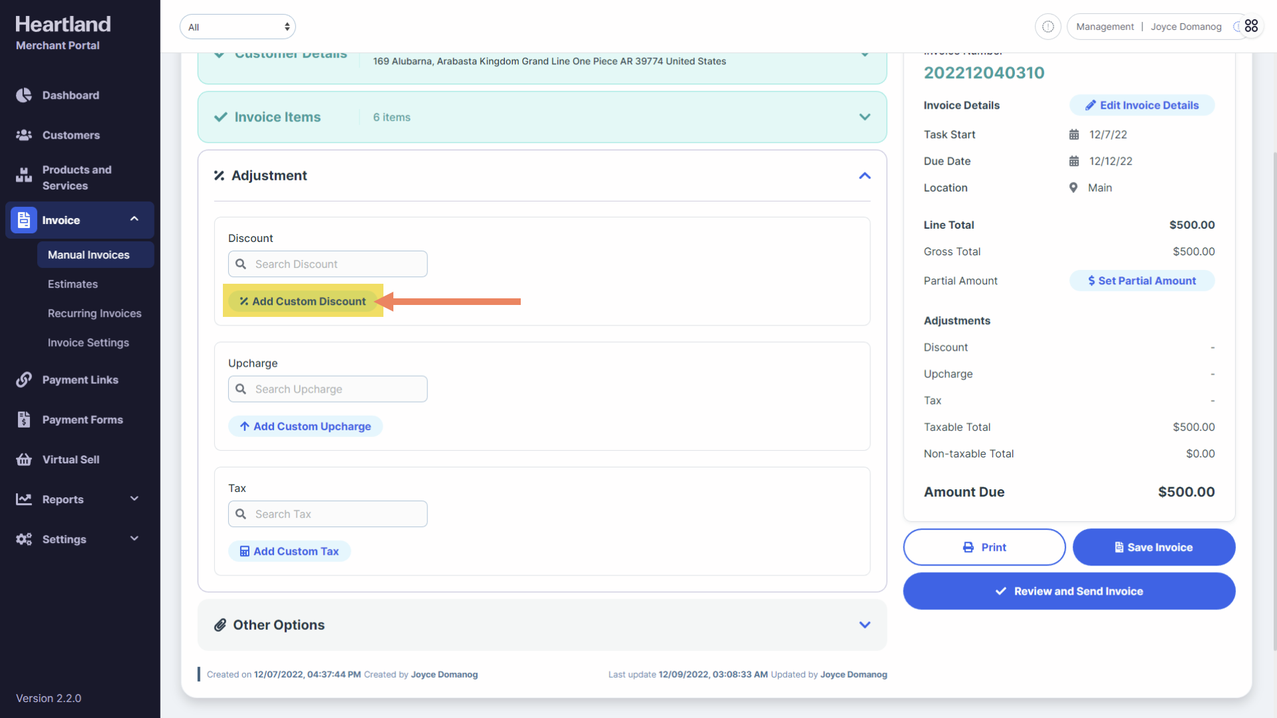Collapse the Adjustment section chevron
The width and height of the screenshot is (1277, 718).
point(865,176)
